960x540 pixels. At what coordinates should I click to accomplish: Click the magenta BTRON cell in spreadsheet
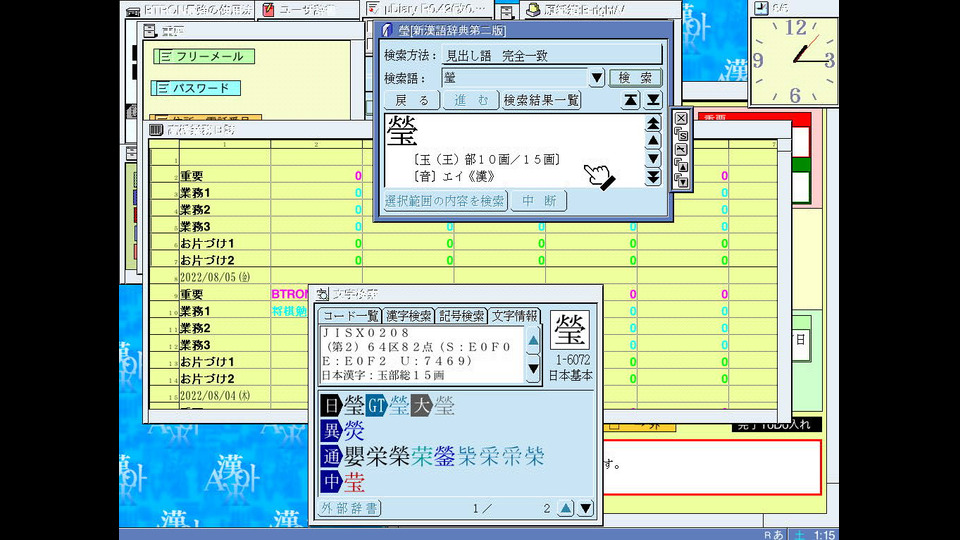[290, 294]
